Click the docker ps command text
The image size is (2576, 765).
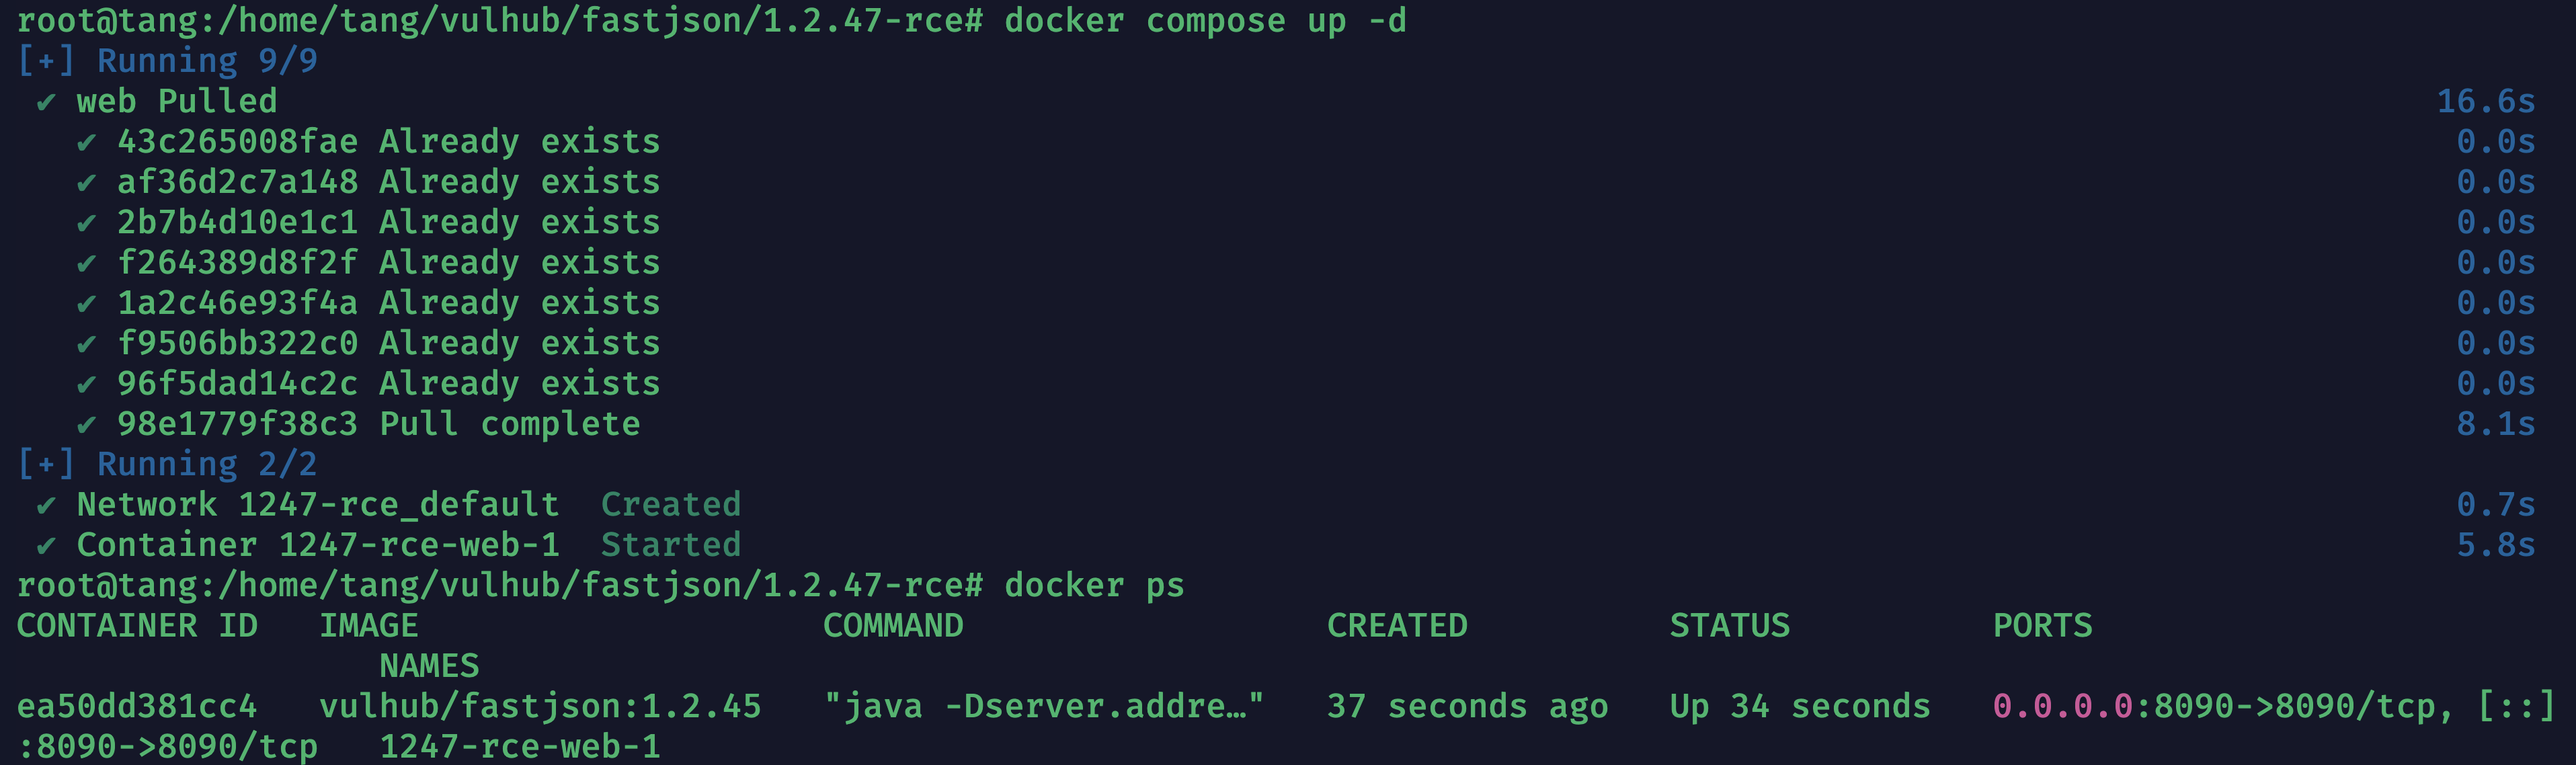pos(1094,586)
